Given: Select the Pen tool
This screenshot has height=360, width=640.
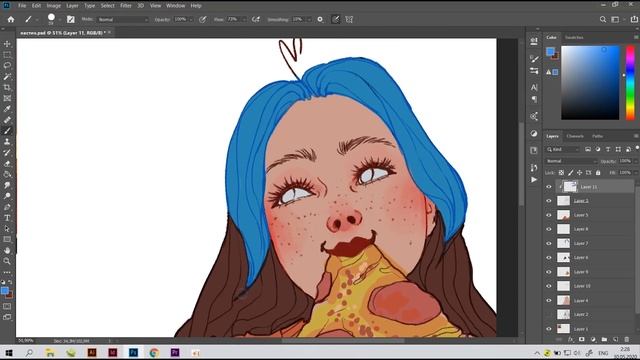Looking at the screenshot, I should coord(7,207).
